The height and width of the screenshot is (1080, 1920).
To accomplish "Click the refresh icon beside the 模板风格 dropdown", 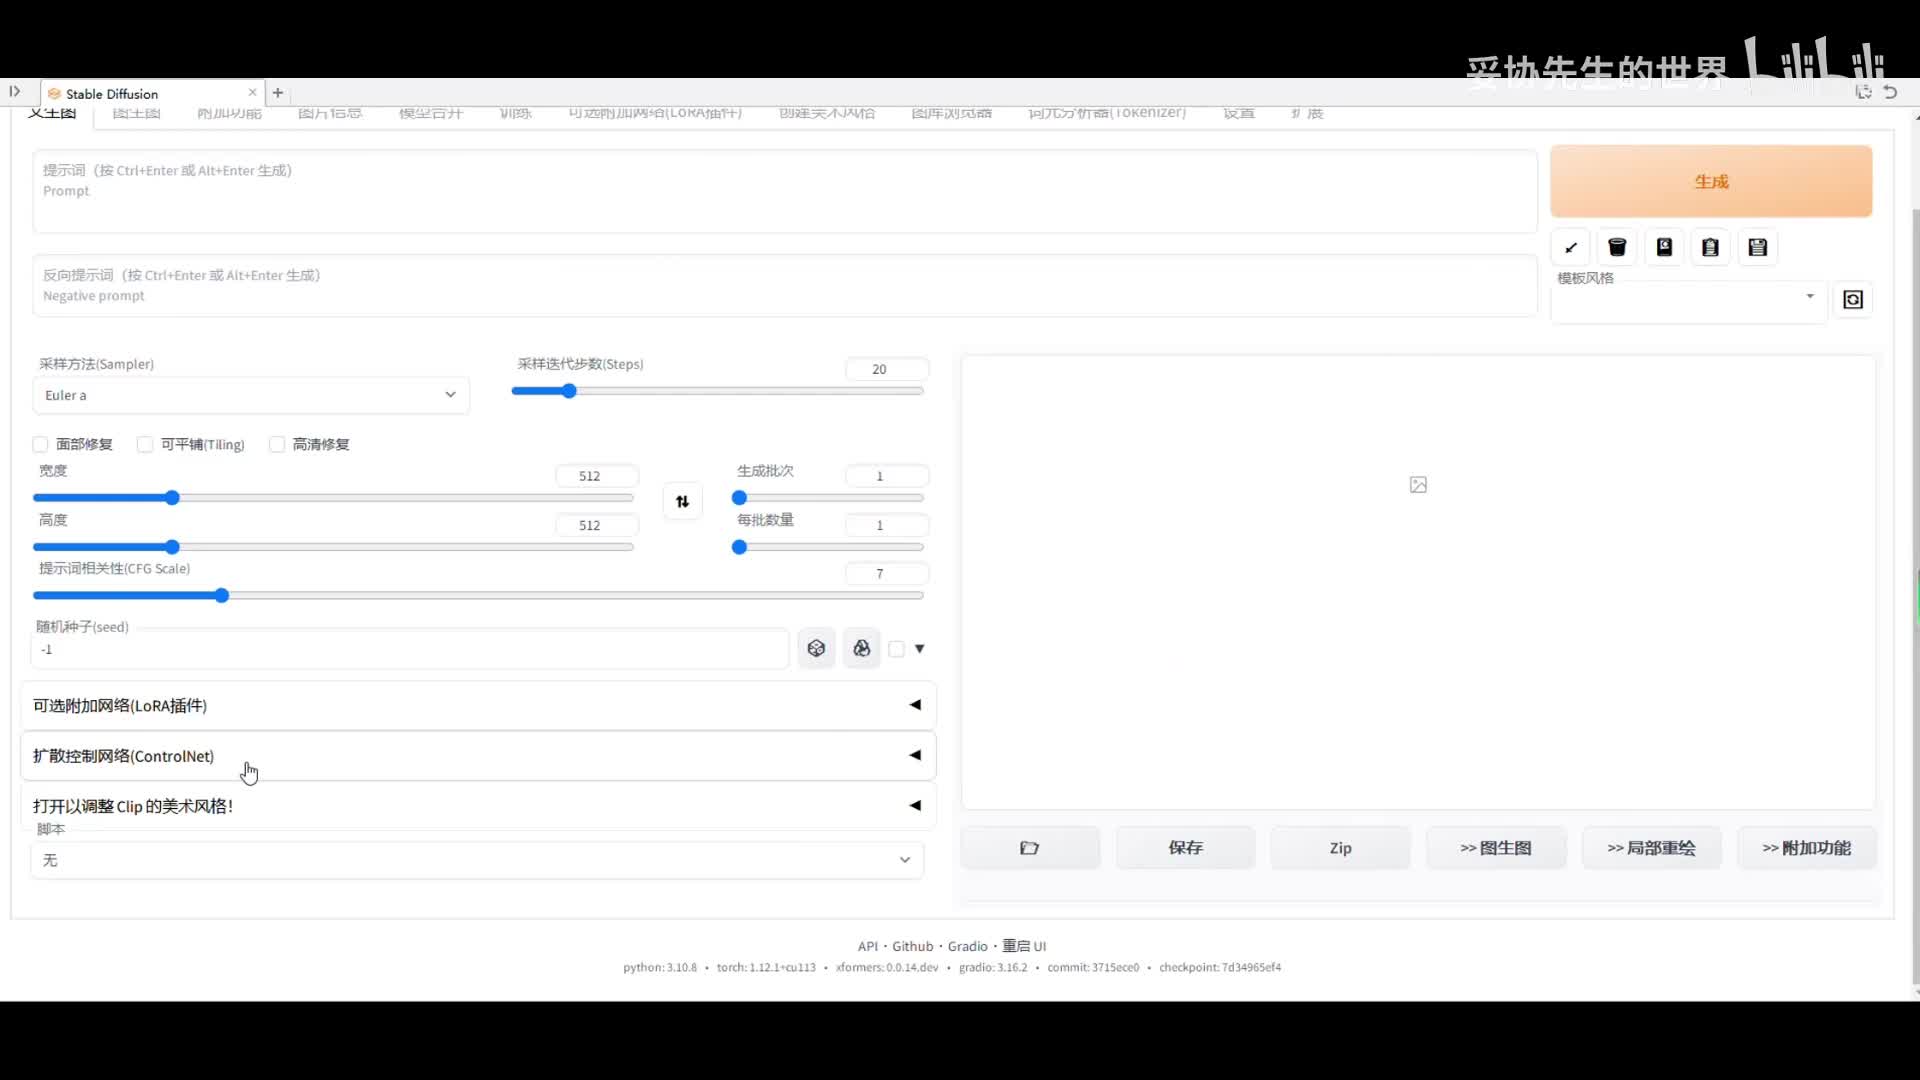I will [x=1853, y=299].
